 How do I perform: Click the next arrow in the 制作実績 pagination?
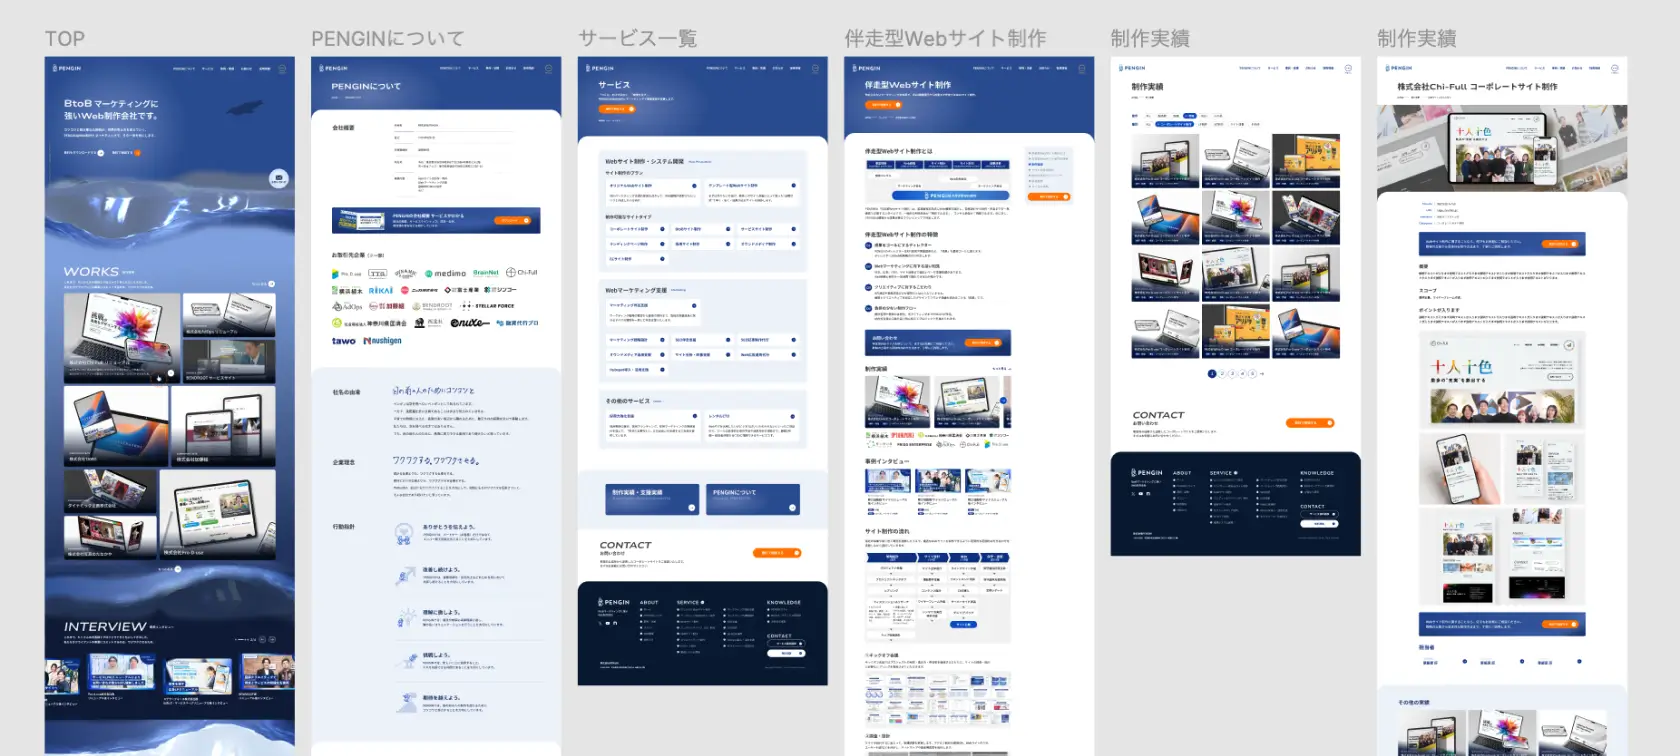click(x=1262, y=374)
